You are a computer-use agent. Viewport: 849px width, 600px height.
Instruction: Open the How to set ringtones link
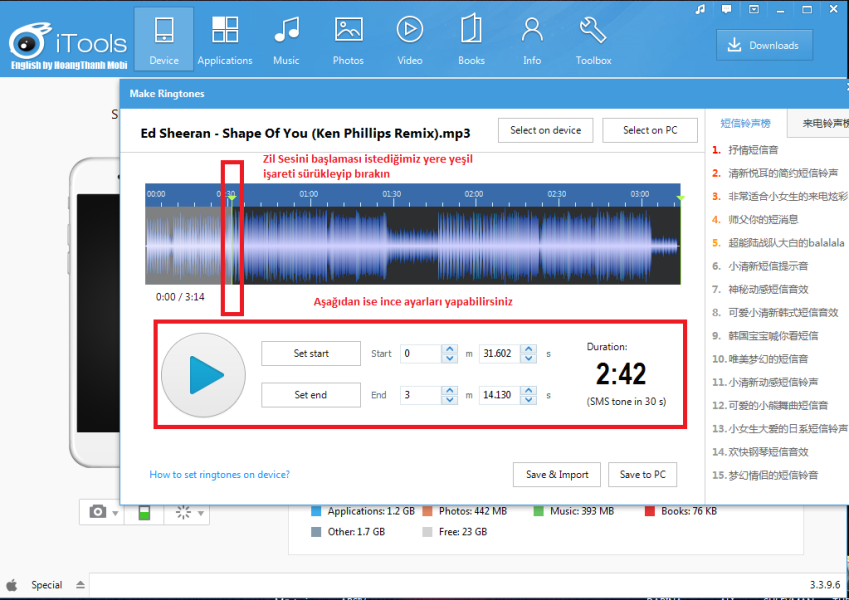219,474
